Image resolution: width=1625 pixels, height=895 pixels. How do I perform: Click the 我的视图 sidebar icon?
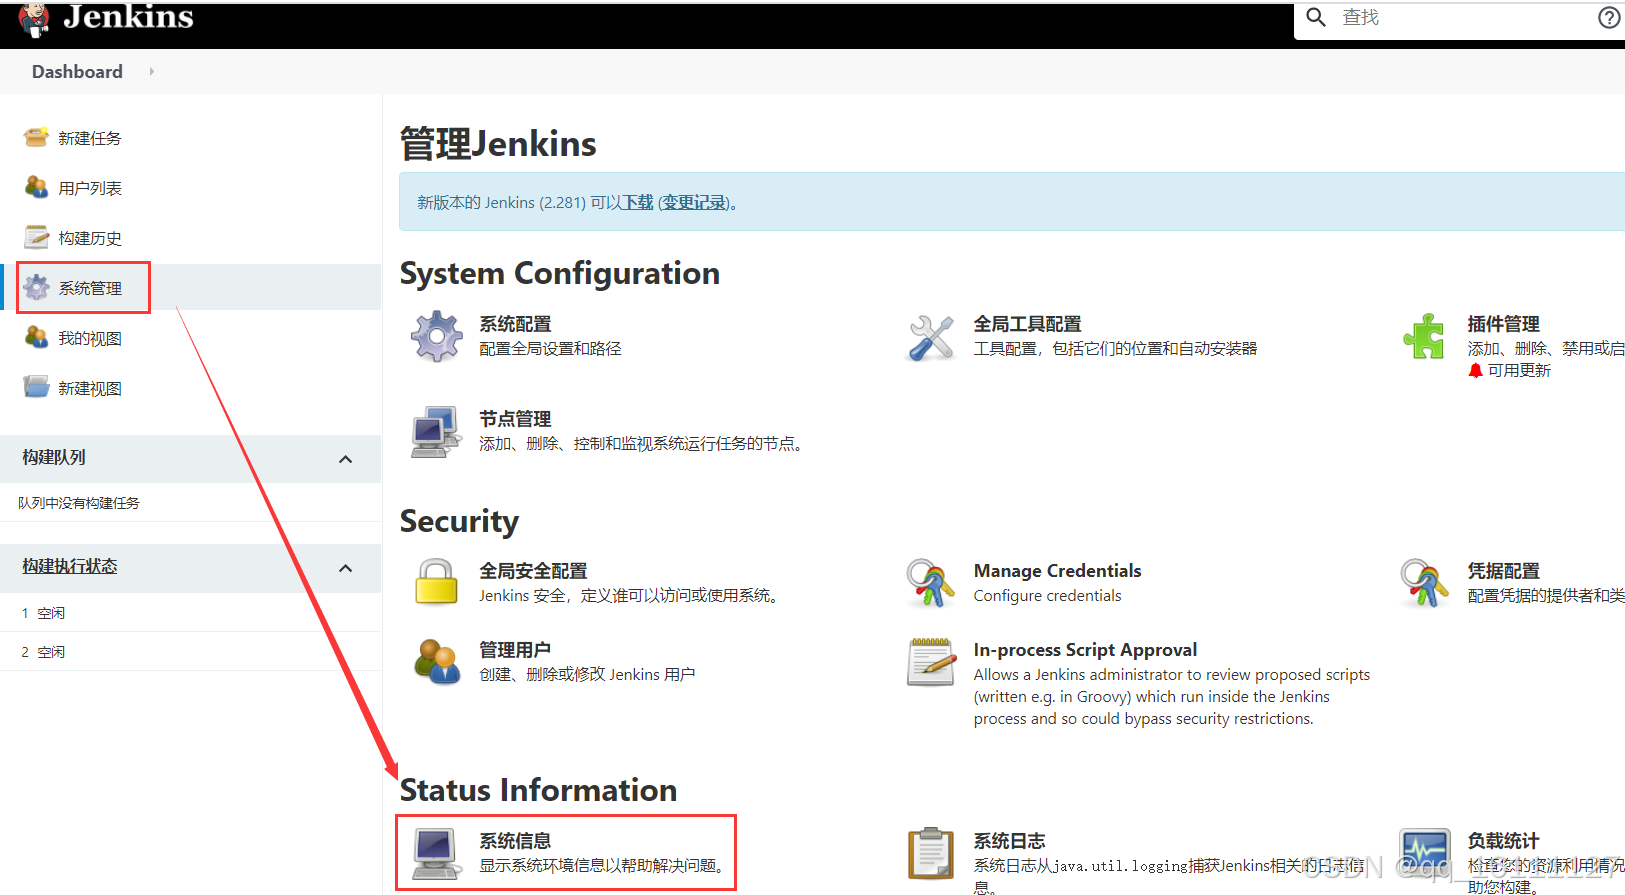(x=36, y=337)
